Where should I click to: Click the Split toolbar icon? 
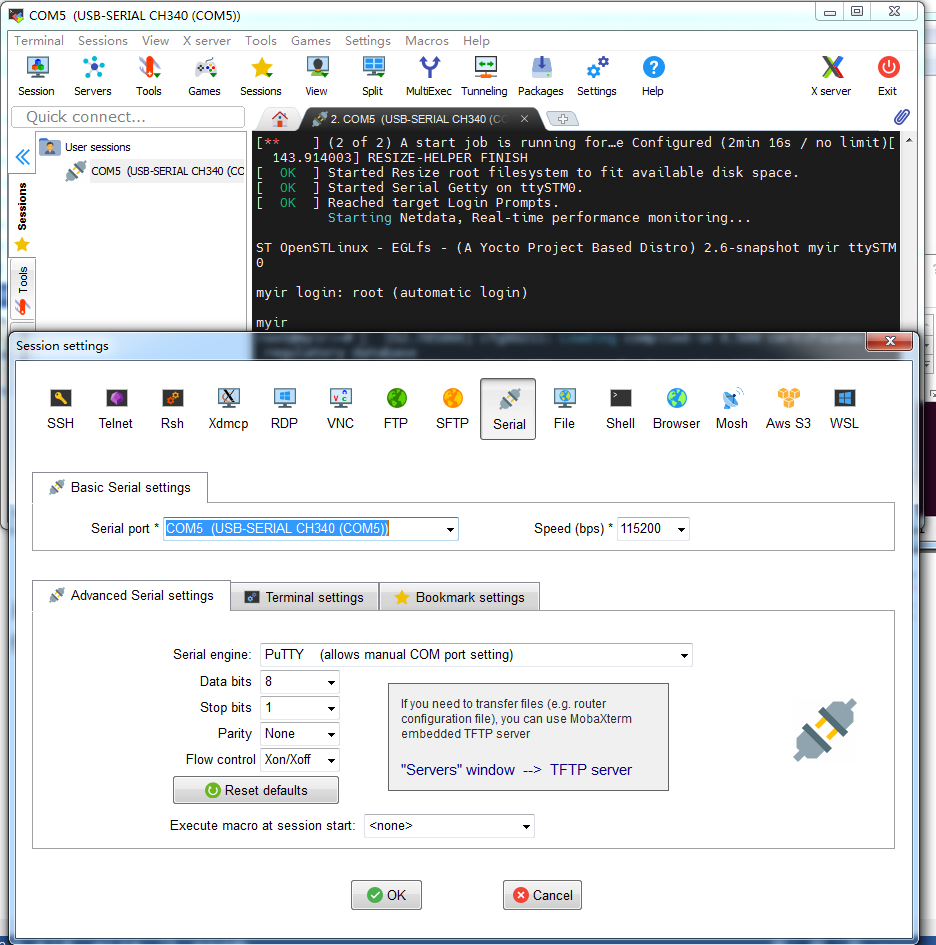372,76
